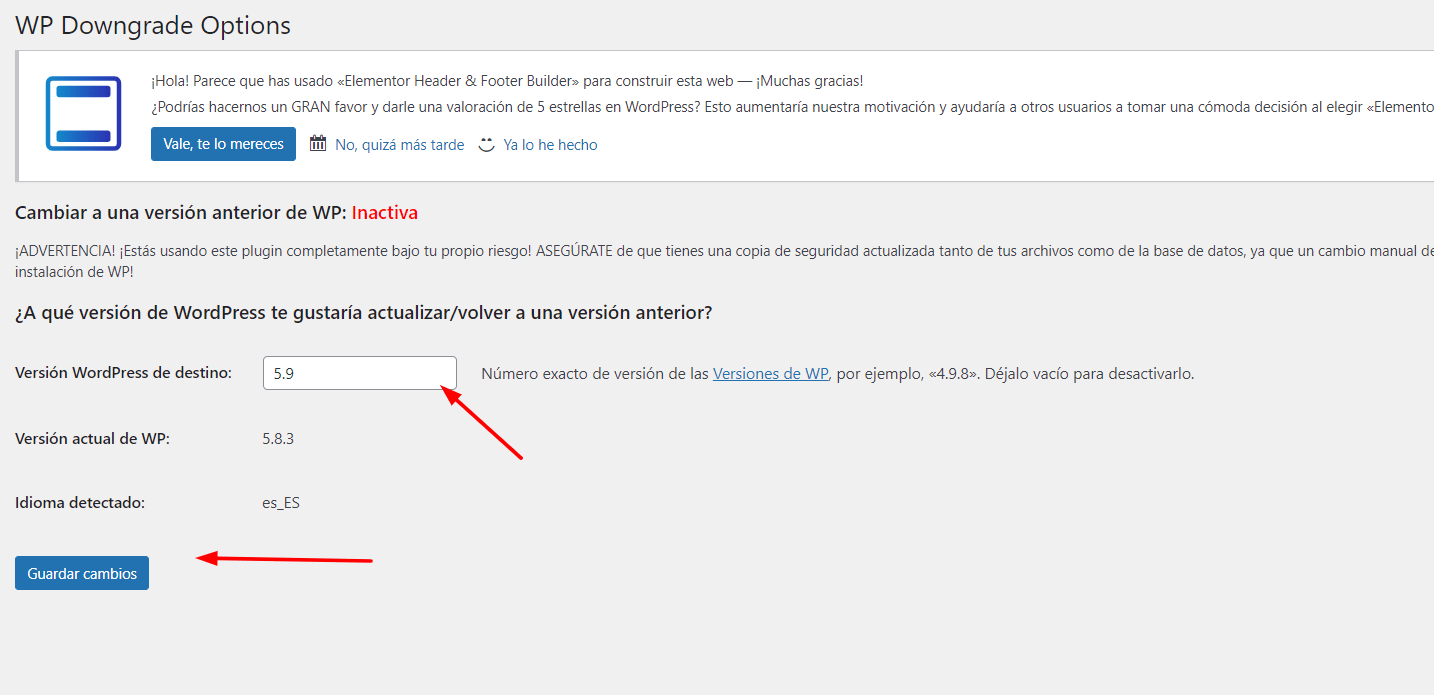Image resolution: width=1434 pixels, height=695 pixels.
Task: Click the '¿A qué versión de WordPress...' heading
Action: (x=364, y=313)
